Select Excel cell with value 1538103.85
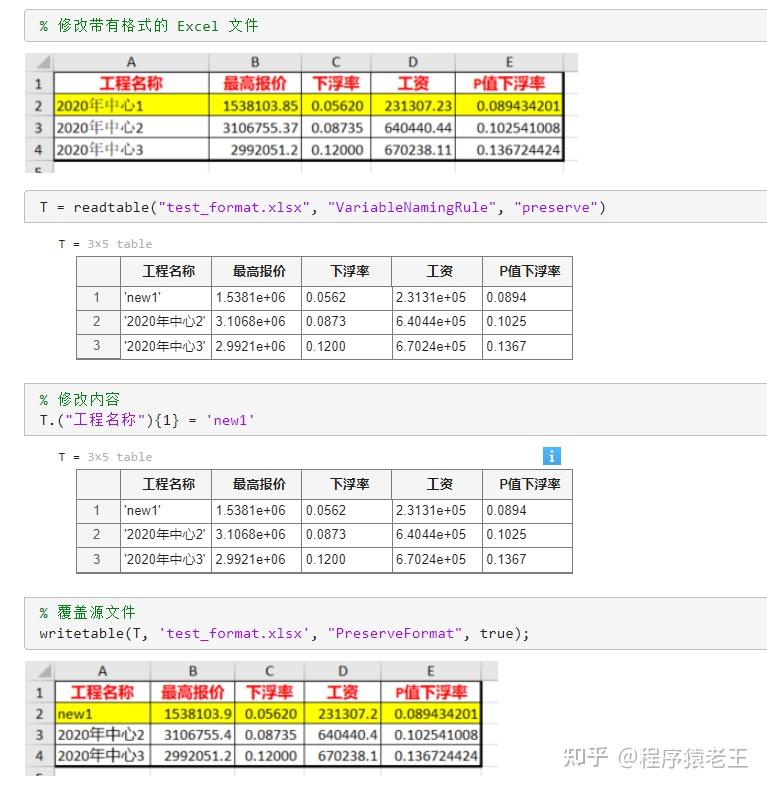The height and width of the screenshot is (789, 767). (x=255, y=105)
